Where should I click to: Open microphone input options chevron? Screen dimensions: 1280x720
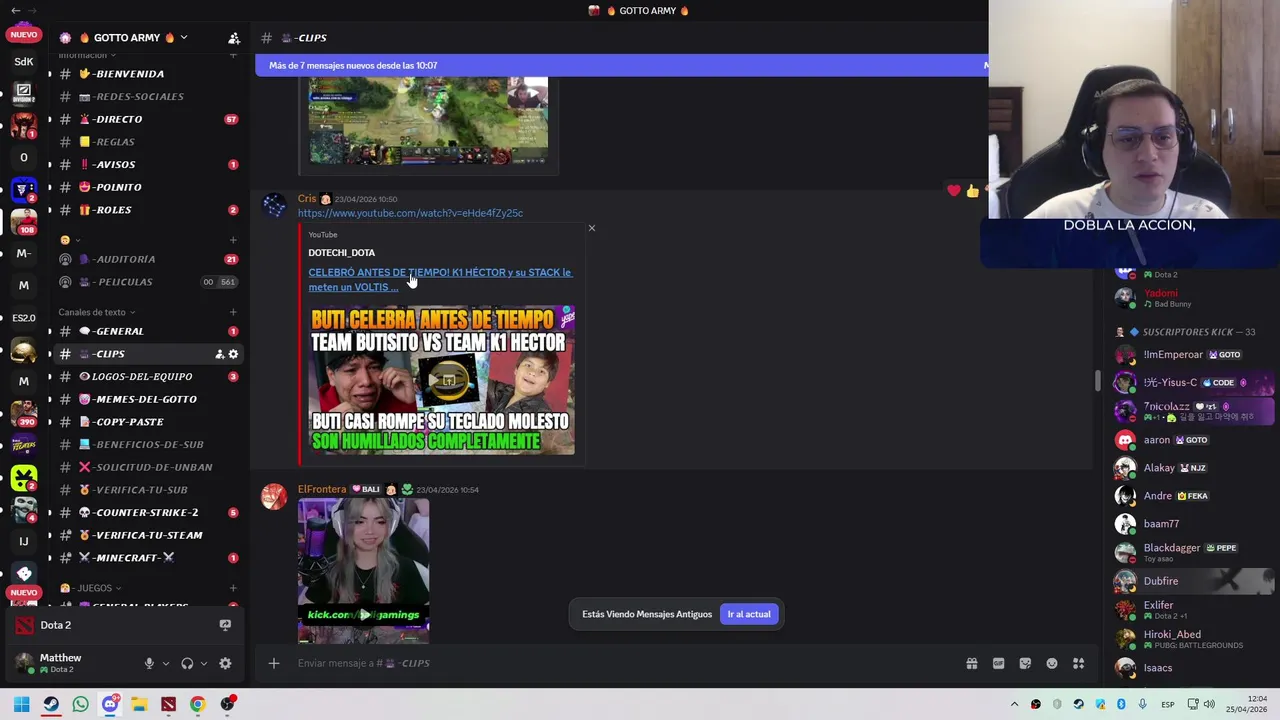(x=164, y=663)
